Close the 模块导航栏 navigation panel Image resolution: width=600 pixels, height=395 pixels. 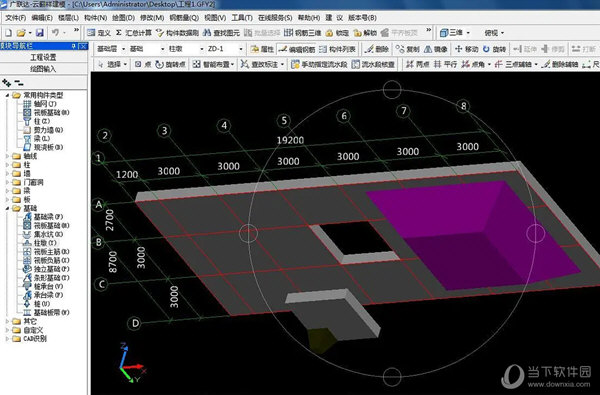(83, 46)
